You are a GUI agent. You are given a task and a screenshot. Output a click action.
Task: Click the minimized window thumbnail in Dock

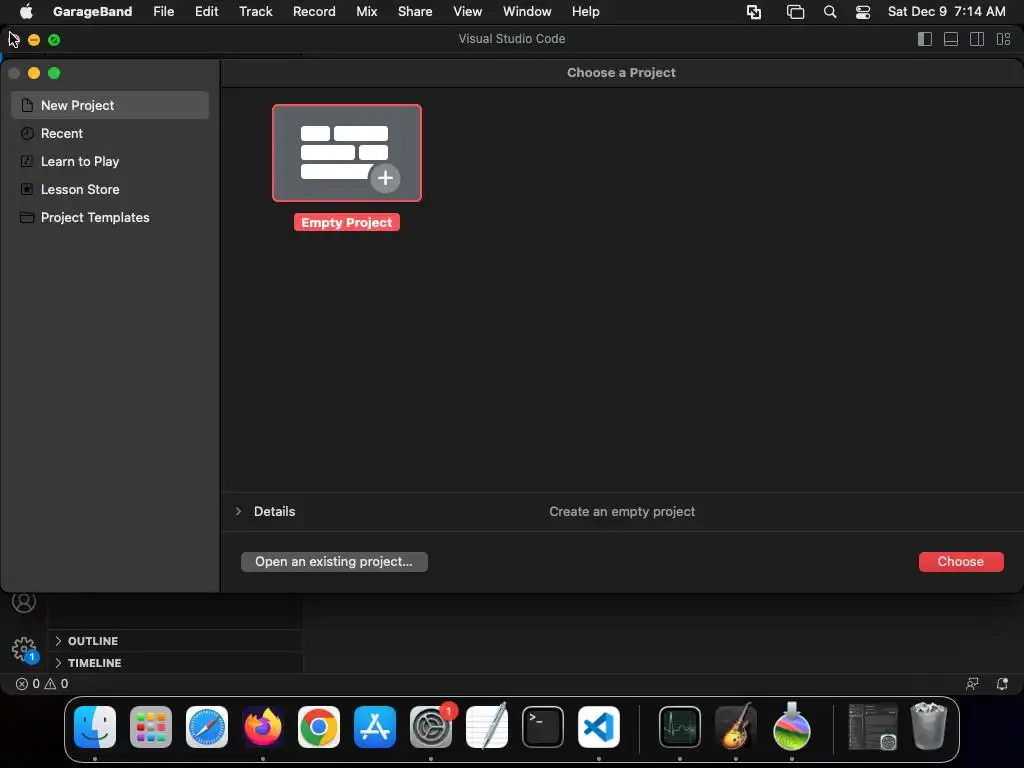tap(872, 726)
